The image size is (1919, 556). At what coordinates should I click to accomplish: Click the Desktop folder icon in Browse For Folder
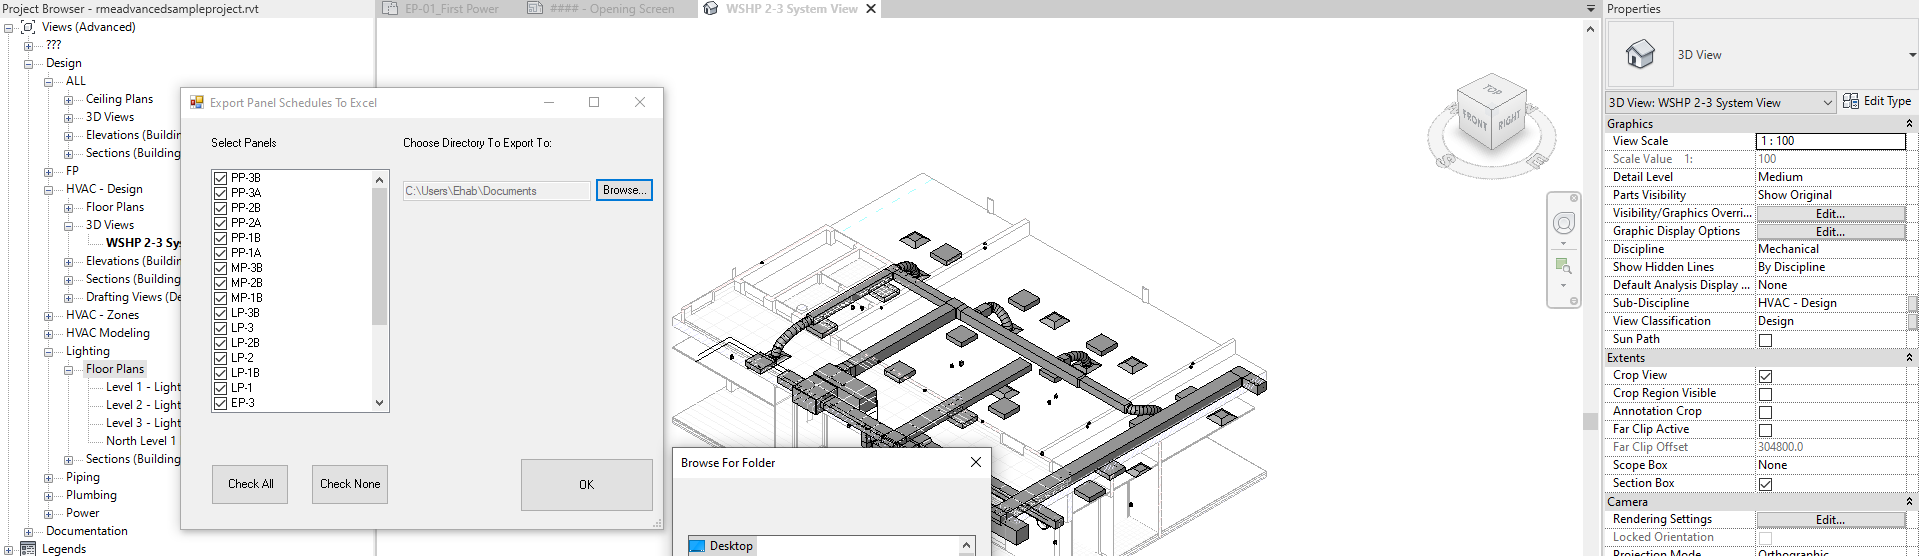pyautogui.click(x=697, y=546)
